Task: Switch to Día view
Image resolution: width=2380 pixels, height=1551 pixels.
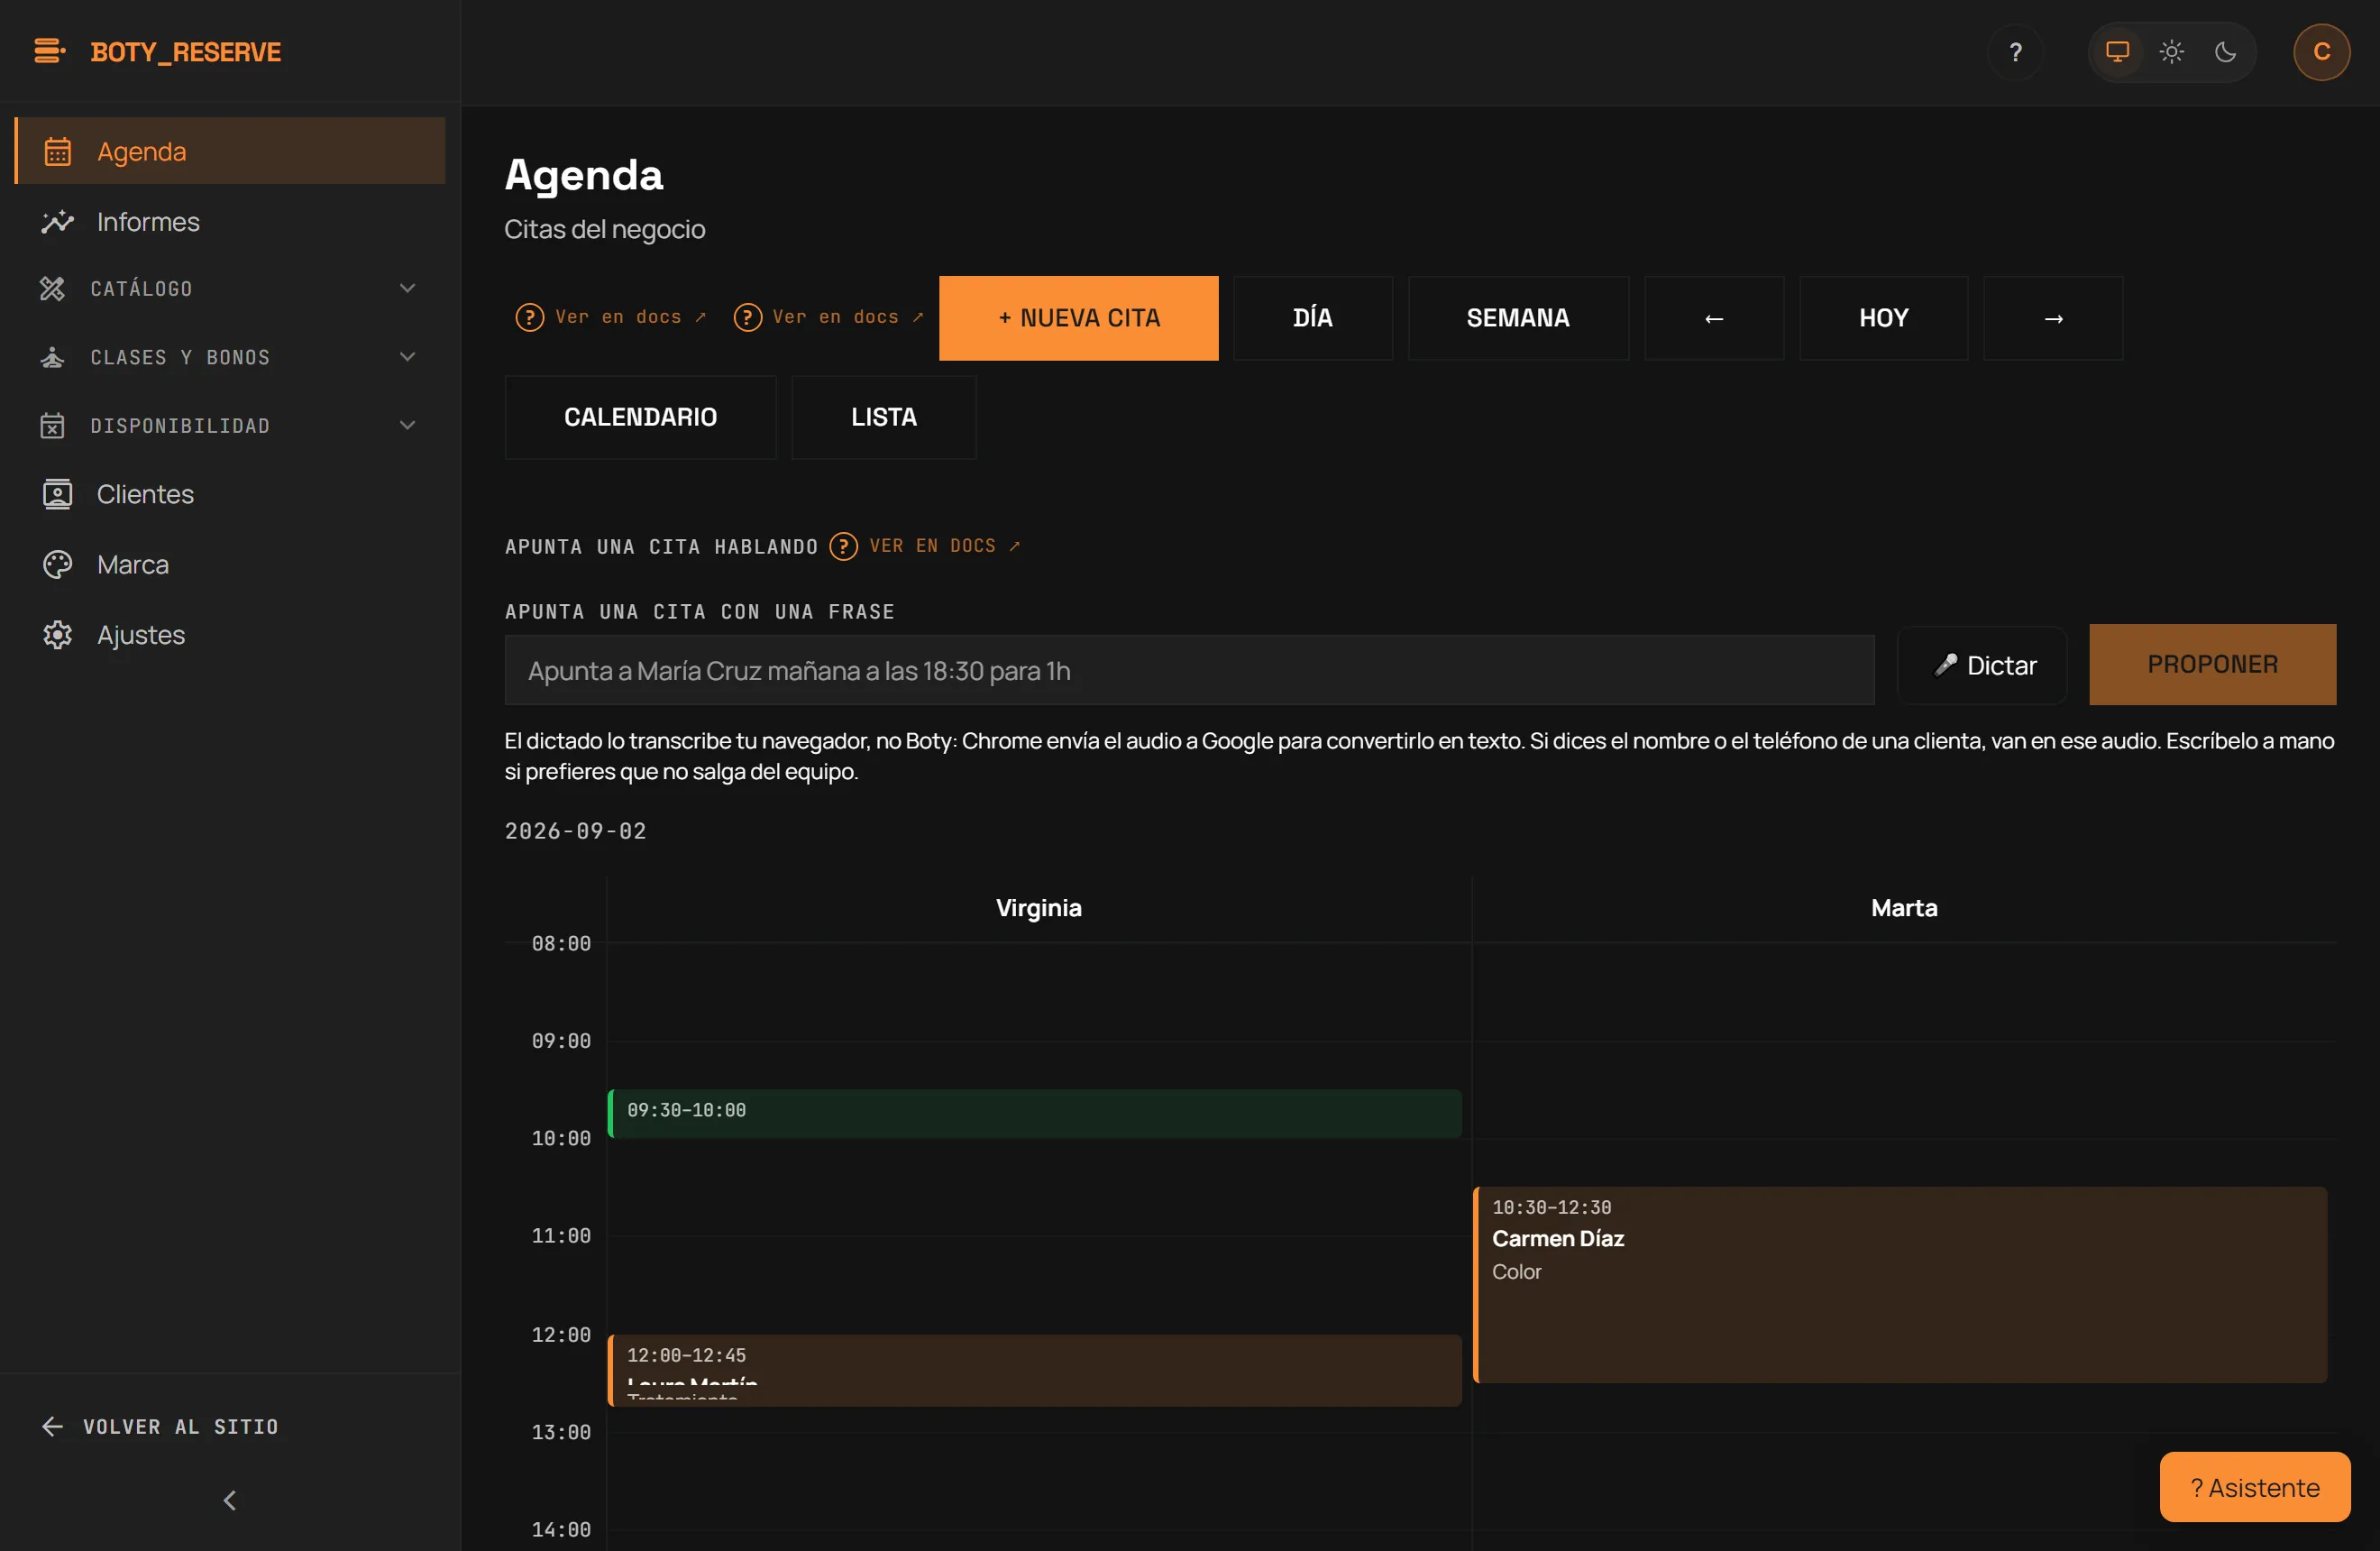Action: [1312, 318]
